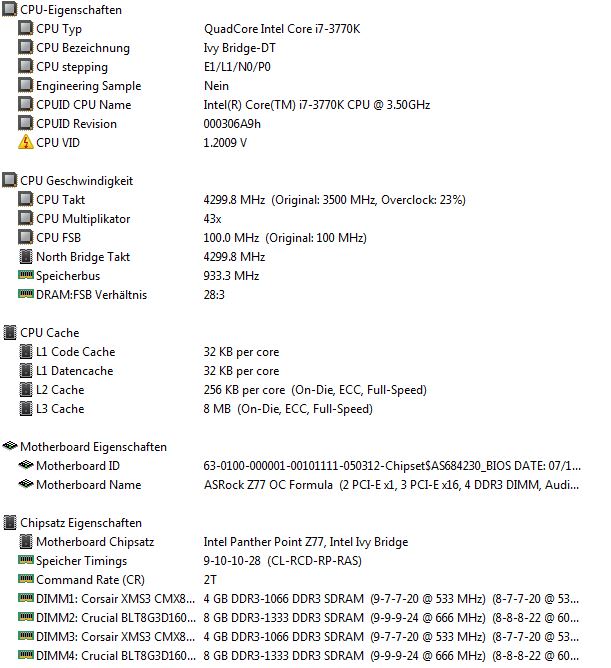Click the Motherboard Eigenschaften section icon
This screenshot has height=668, width=611.
pyautogui.click(x=9, y=446)
